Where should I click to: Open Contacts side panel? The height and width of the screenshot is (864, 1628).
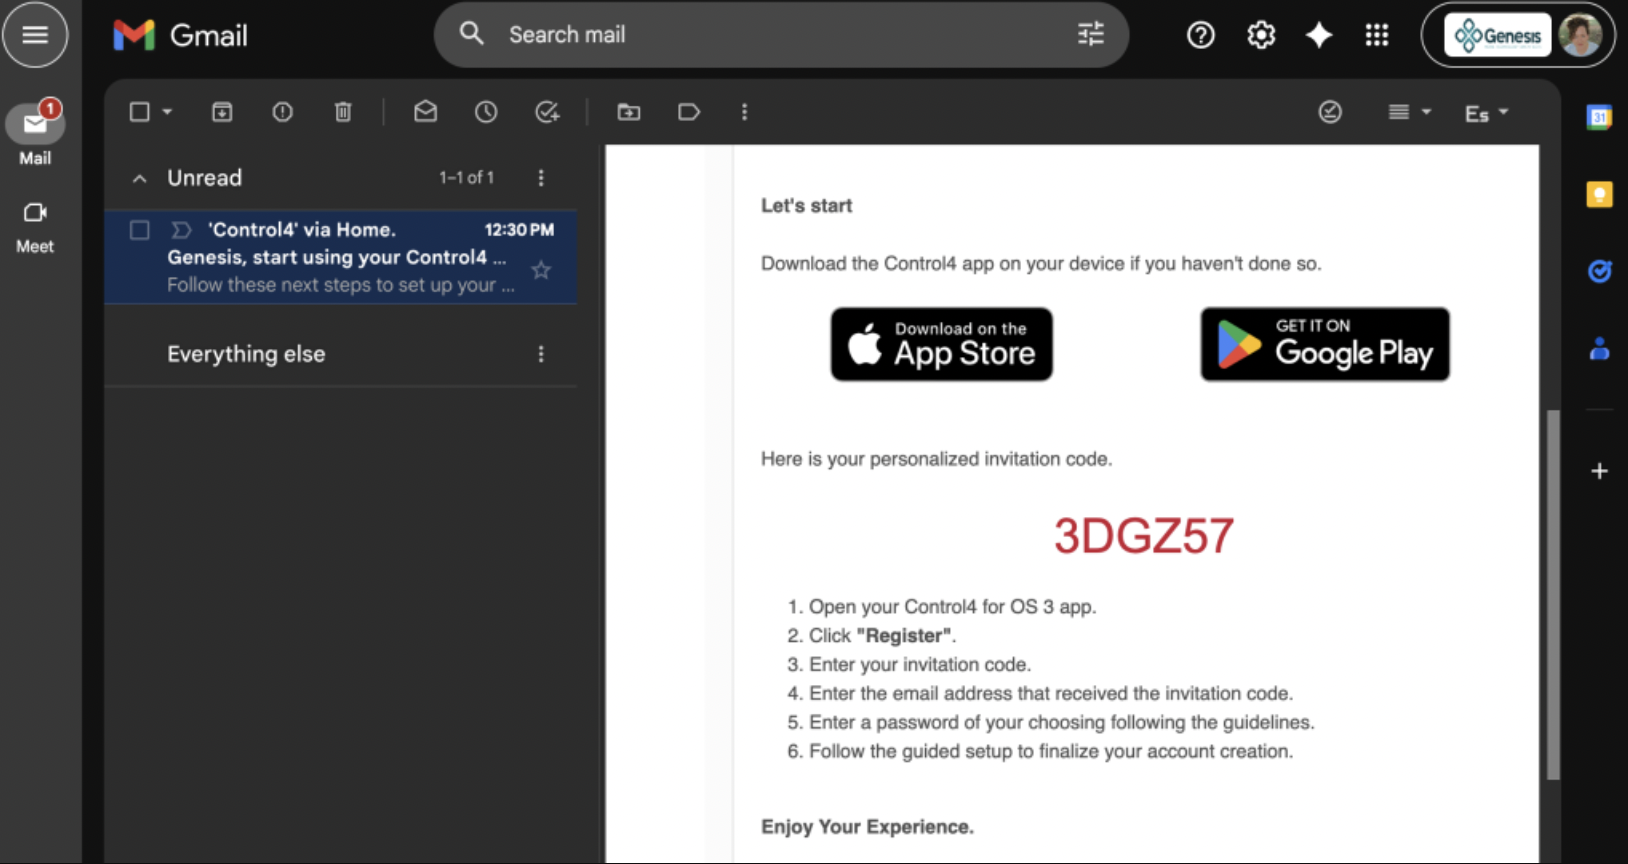click(x=1599, y=349)
